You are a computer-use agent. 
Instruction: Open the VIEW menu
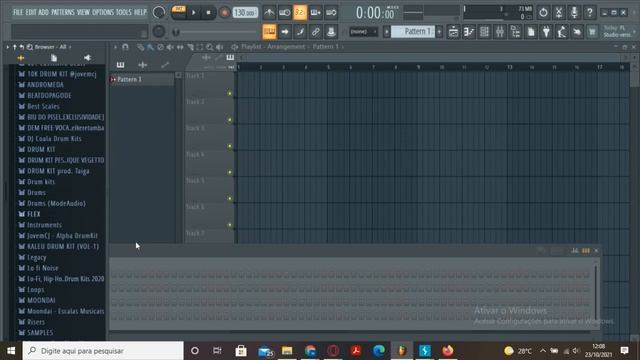point(83,12)
